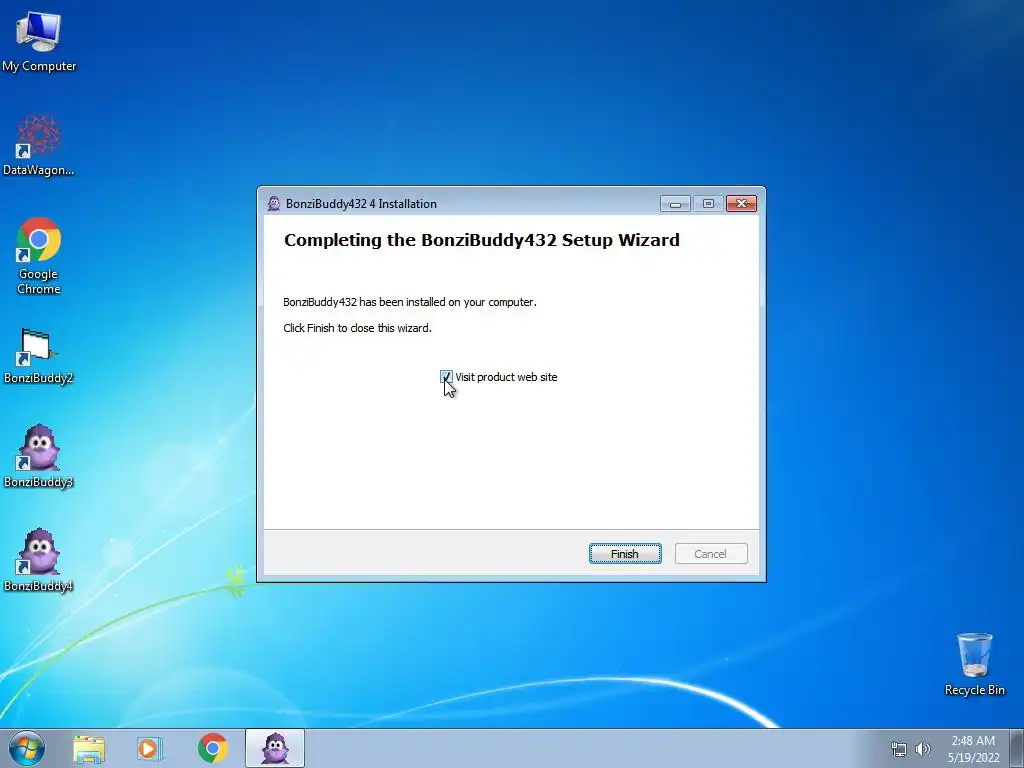Click the 'Completing the BonziBuddy432 Setup Wizard' heading
Viewport: 1024px width, 768px height.
[x=481, y=240]
